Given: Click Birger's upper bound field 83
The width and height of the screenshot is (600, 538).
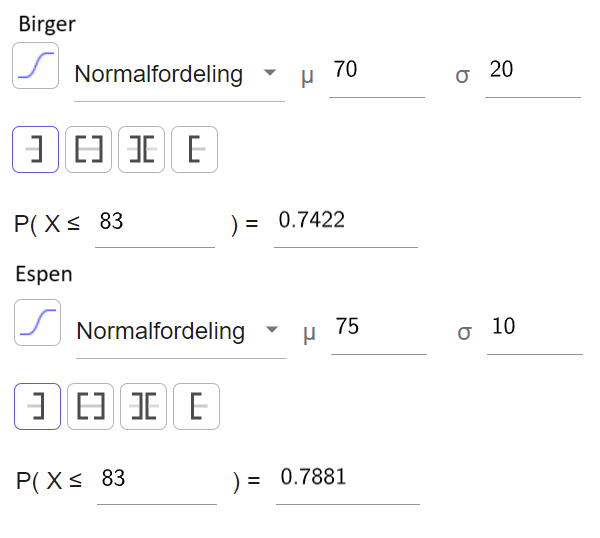Looking at the screenshot, I should pyautogui.click(x=155, y=226).
